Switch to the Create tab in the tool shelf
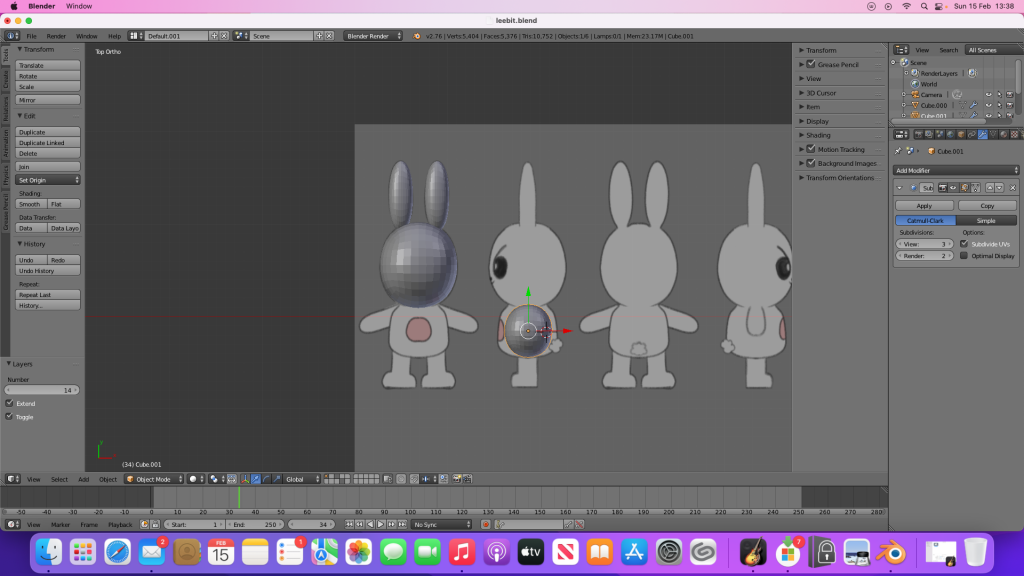This screenshot has height=576, width=1024. 5,78
